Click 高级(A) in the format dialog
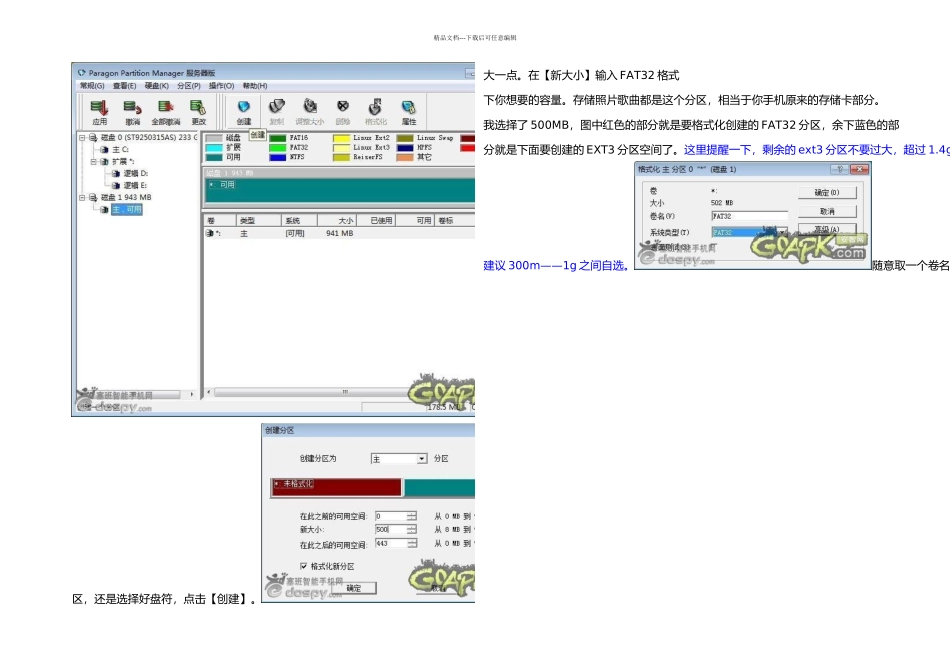The width and height of the screenshot is (950, 672). tap(827, 229)
